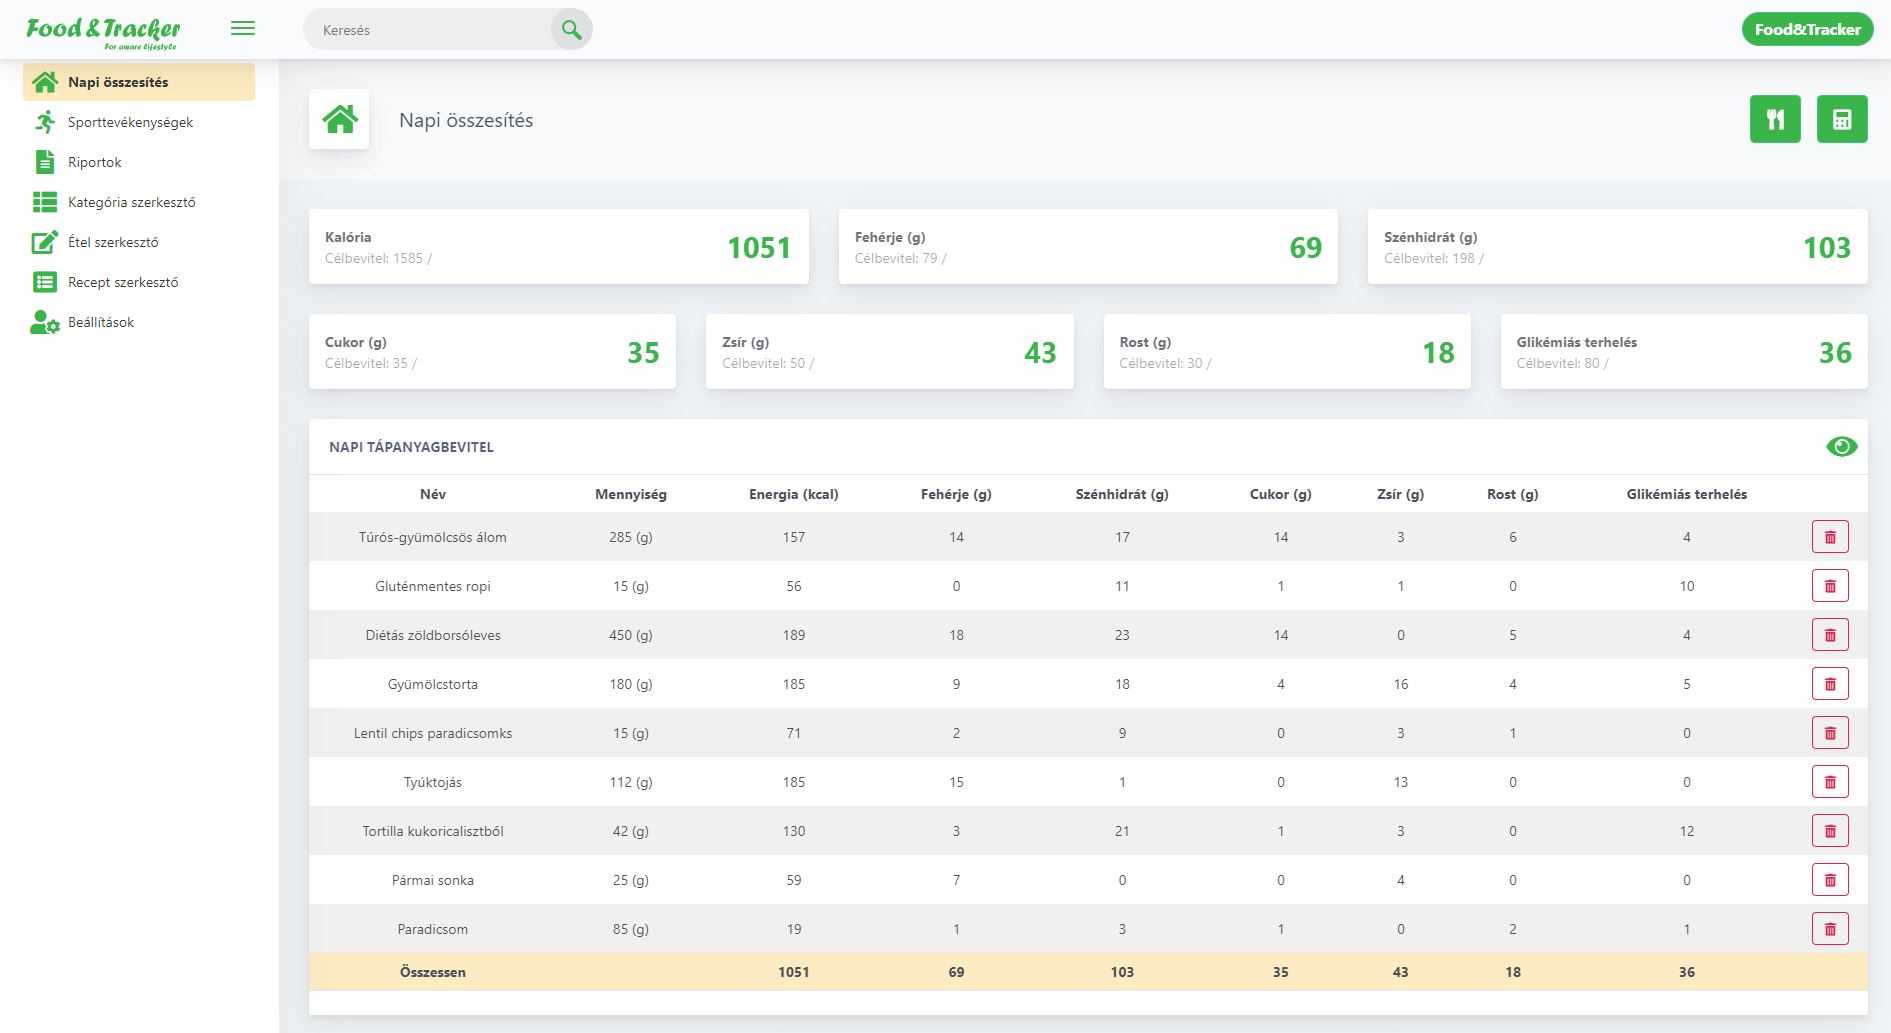Screen dimensions: 1891x1033
Task: Open Étel szerkesztő in sidebar
Action: pos(139,242)
